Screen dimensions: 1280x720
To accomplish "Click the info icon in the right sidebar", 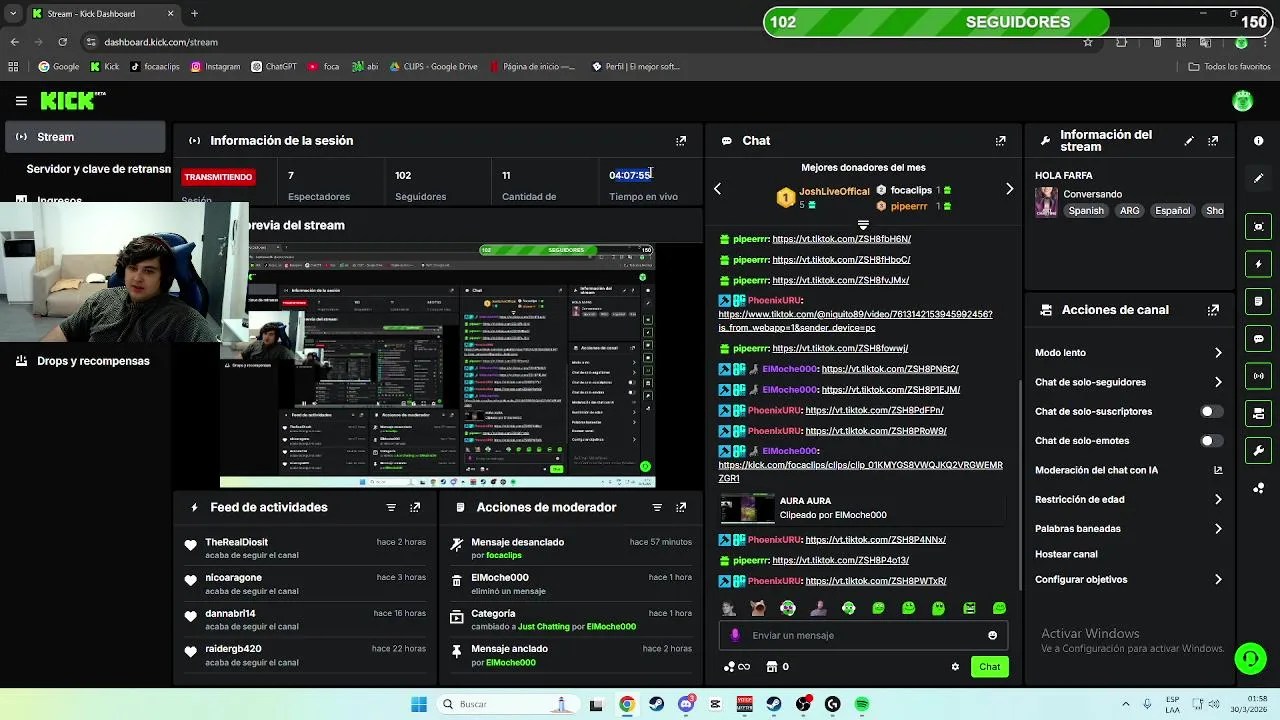I will coord(1258,141).
